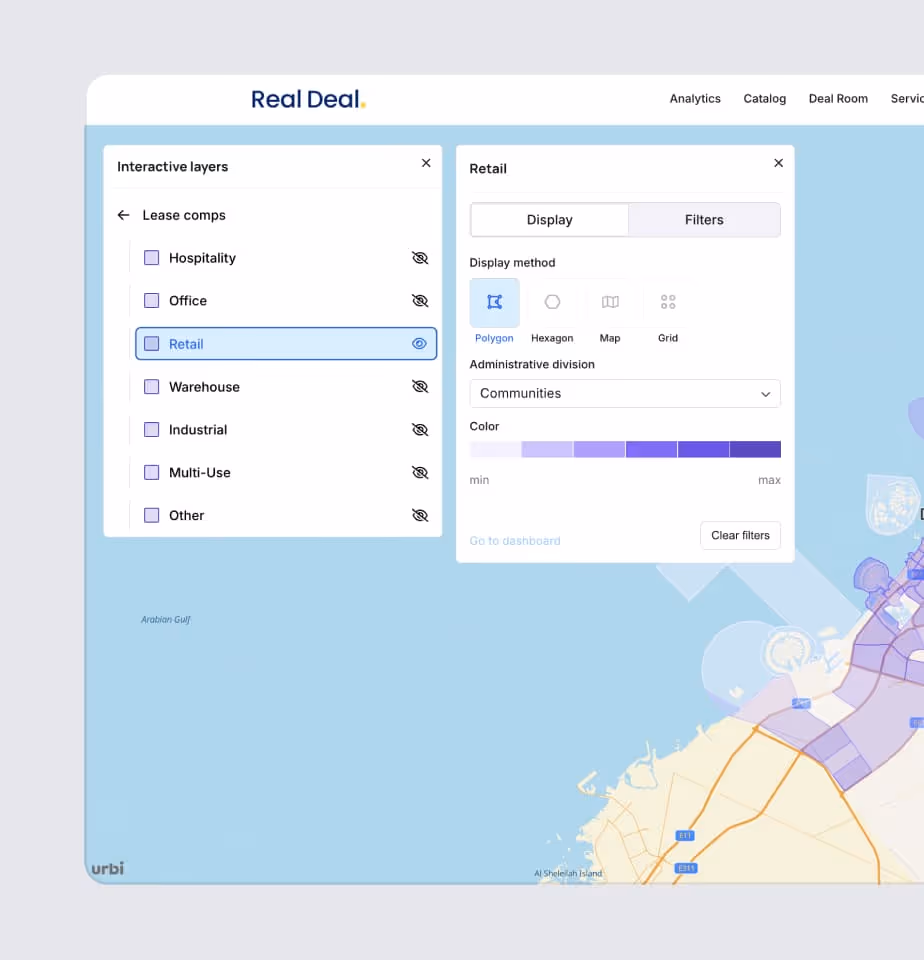Screen dimensions: 924x960
Task: Tick the Other layer checkbox
Action: [151, 515]
